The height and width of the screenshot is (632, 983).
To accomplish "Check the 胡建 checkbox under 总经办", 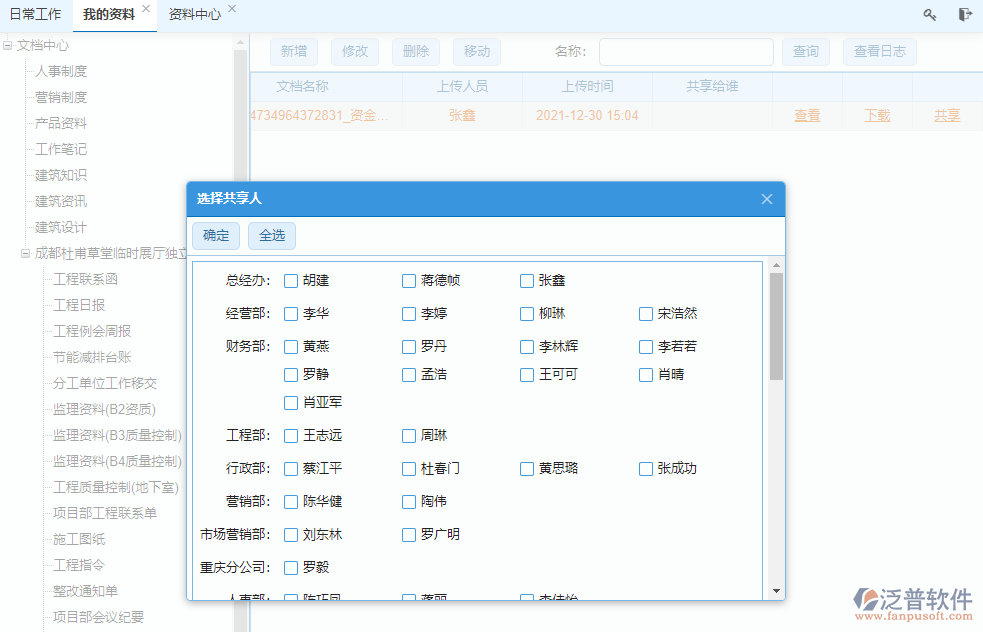I will [289, 281].
